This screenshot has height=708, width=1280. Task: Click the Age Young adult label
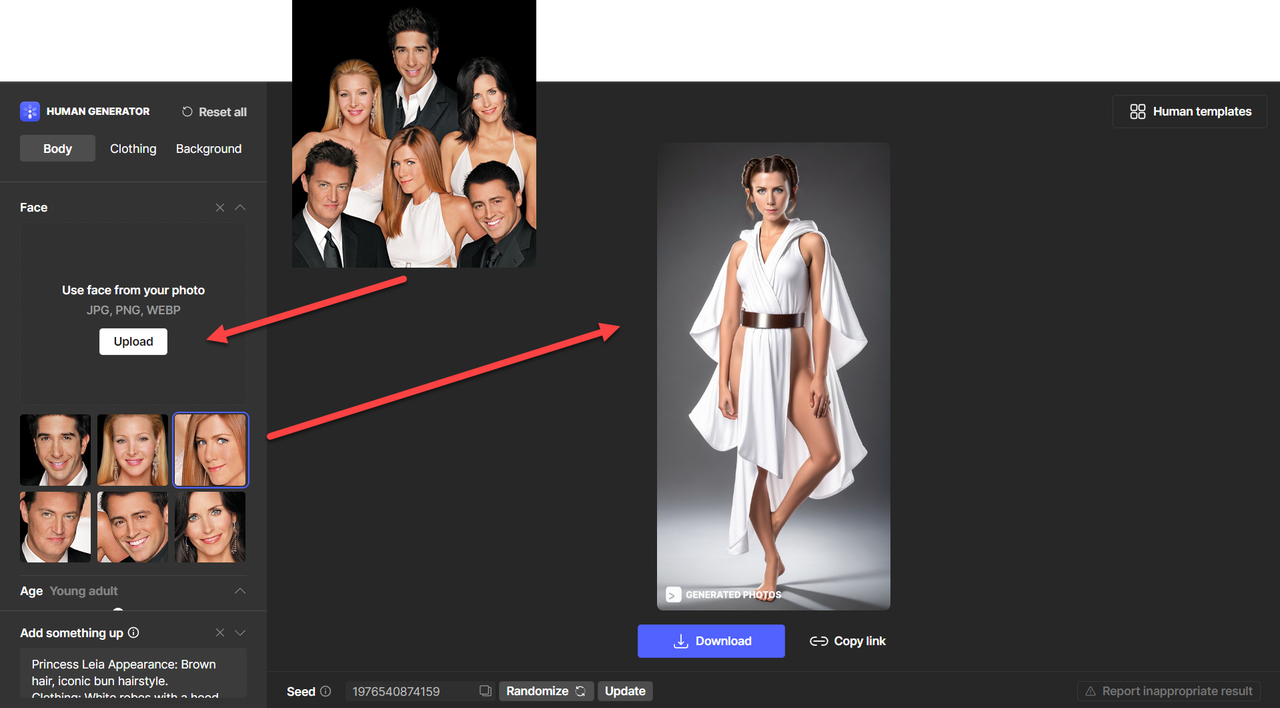click(x=69, y=591)
